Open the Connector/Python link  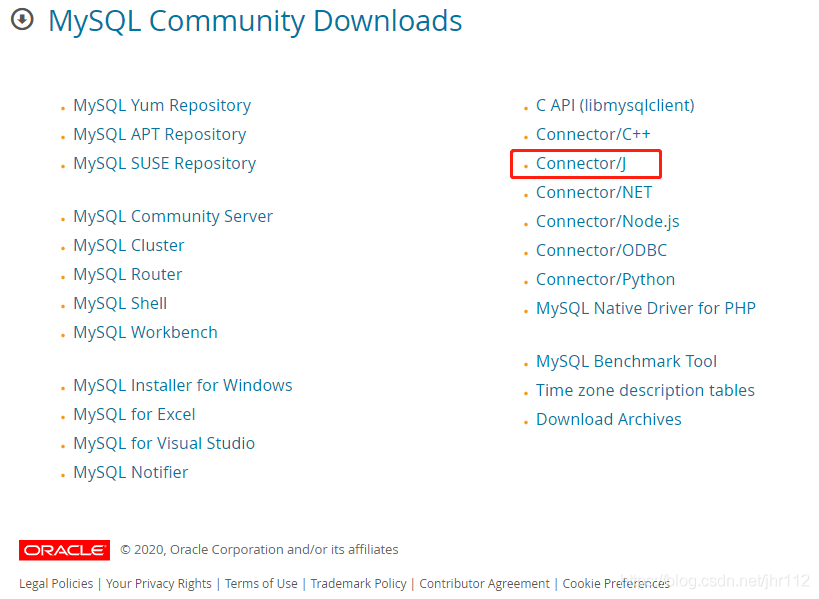pos(605,279)
